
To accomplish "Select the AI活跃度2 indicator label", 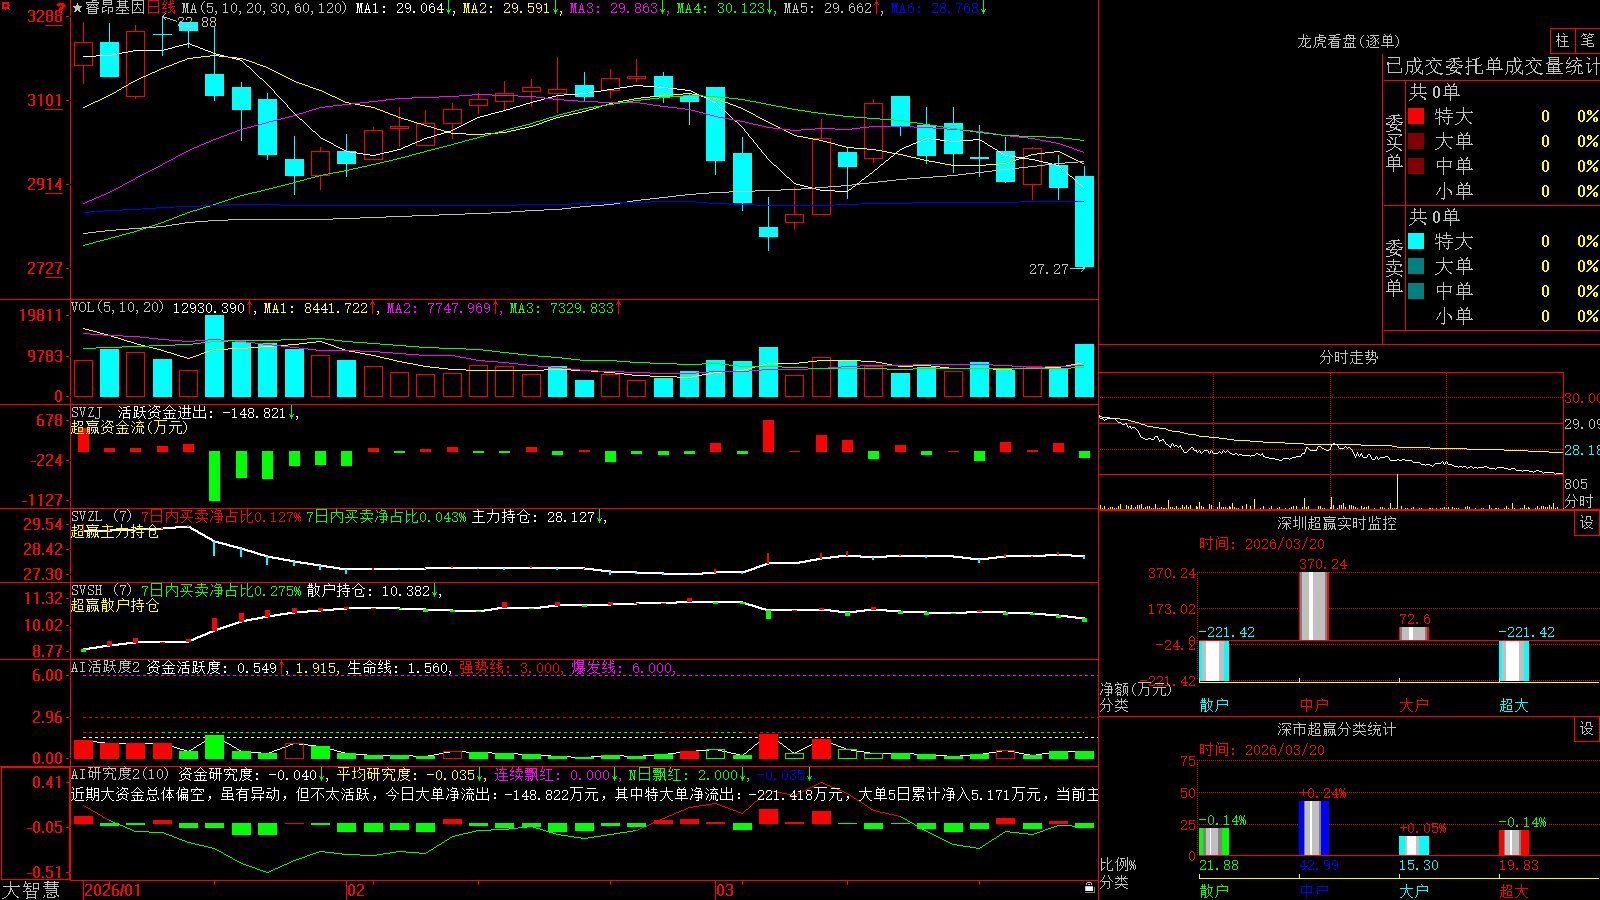I will point(106,667).
